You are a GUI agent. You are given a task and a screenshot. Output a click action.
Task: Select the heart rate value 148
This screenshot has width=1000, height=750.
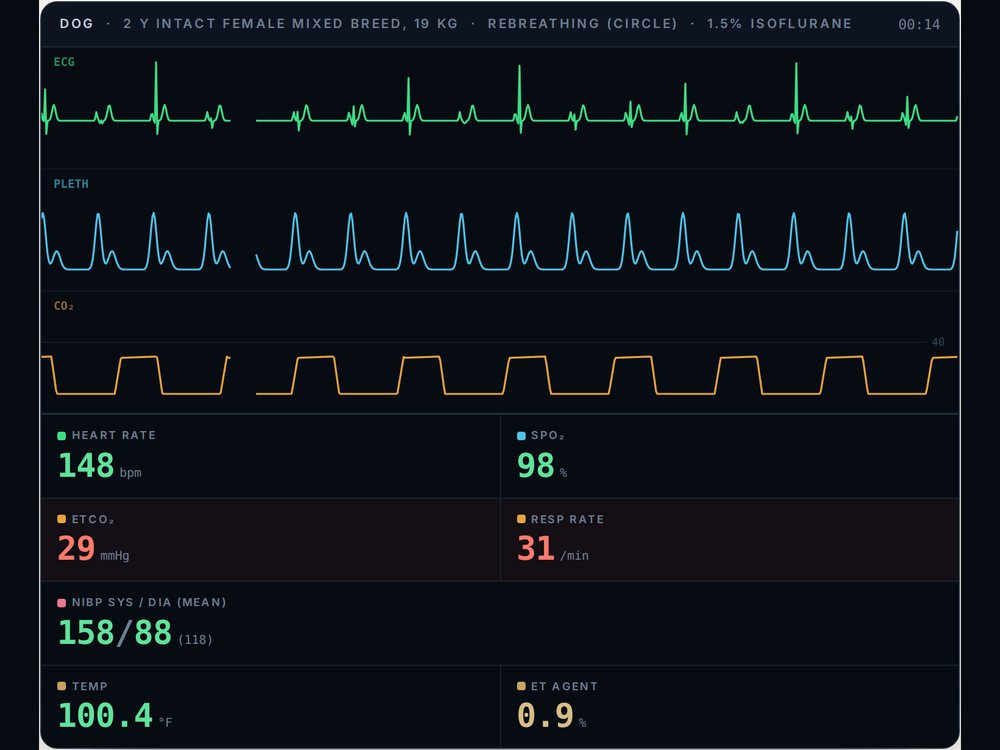(x=86, y=465)
